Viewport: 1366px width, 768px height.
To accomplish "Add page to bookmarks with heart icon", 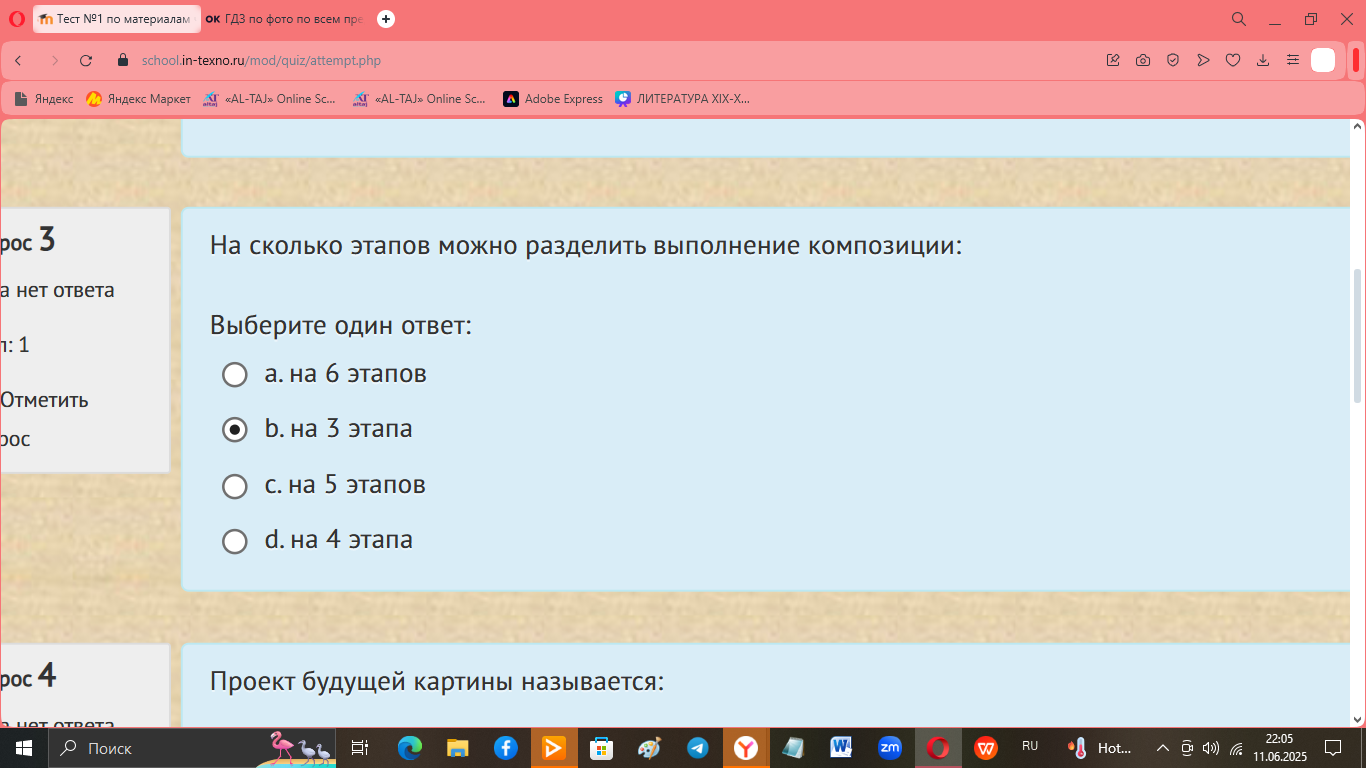I will [1233, 61].
